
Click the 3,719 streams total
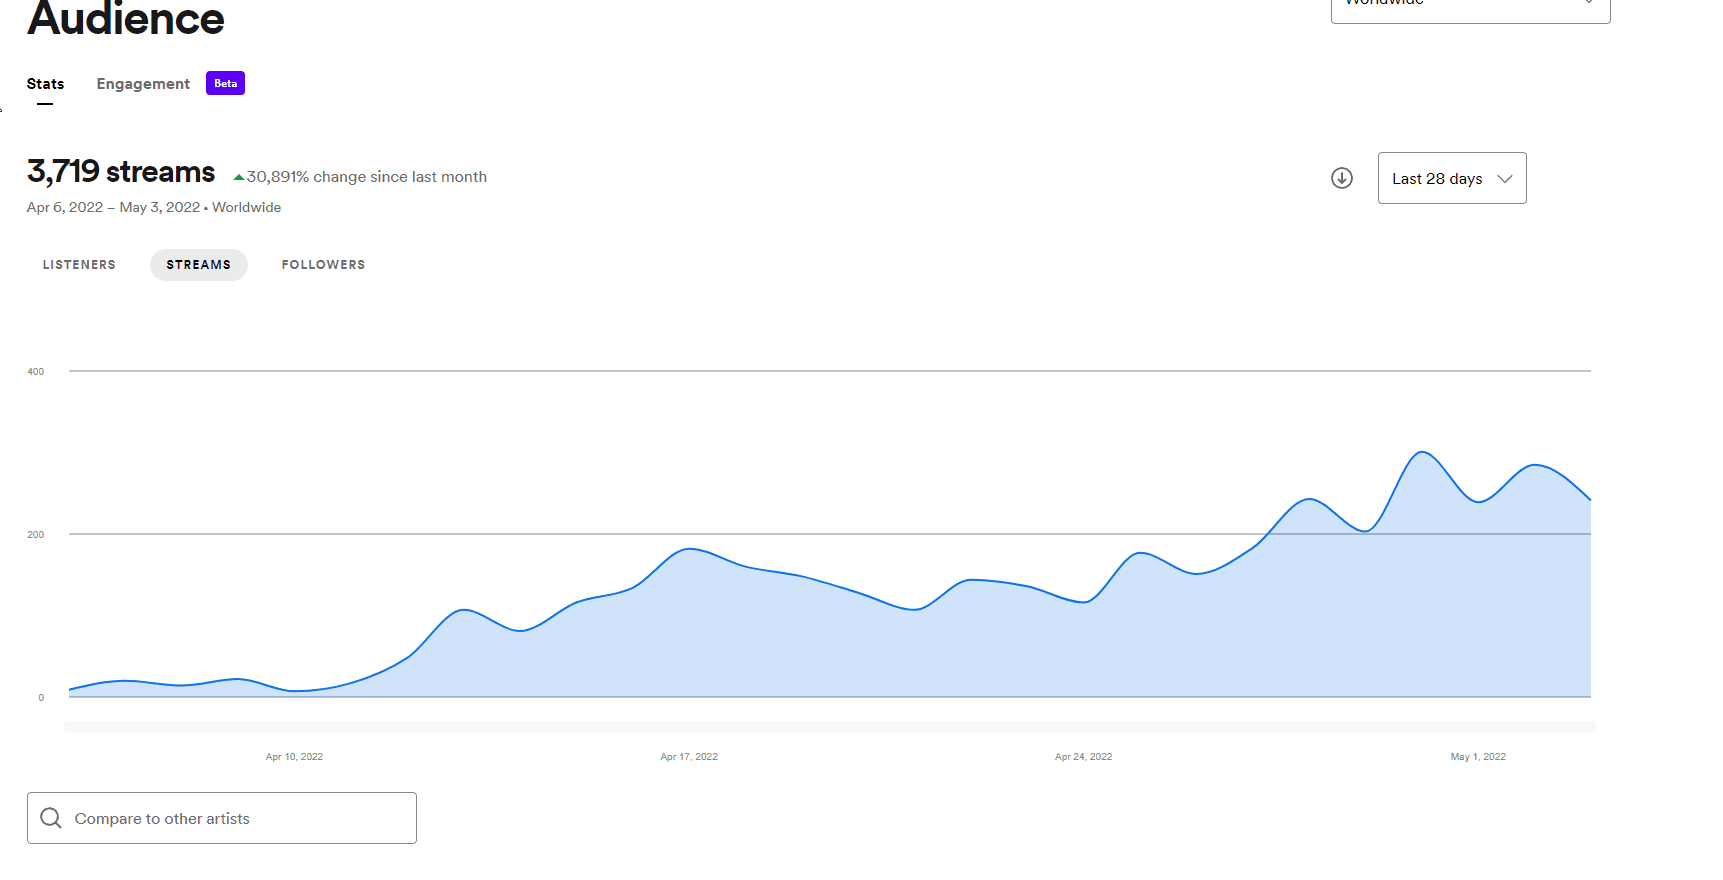[121, 172]
